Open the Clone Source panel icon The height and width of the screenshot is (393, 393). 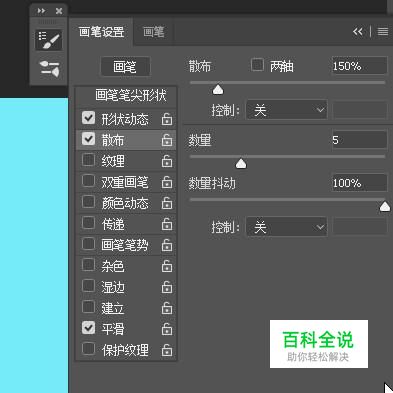[49, 68]
